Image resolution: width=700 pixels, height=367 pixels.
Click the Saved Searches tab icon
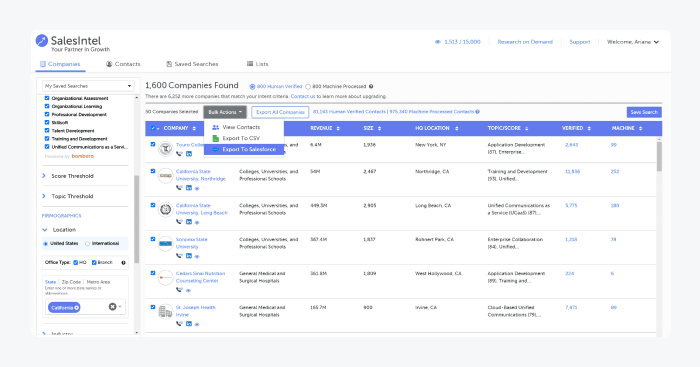pos(169,64)
